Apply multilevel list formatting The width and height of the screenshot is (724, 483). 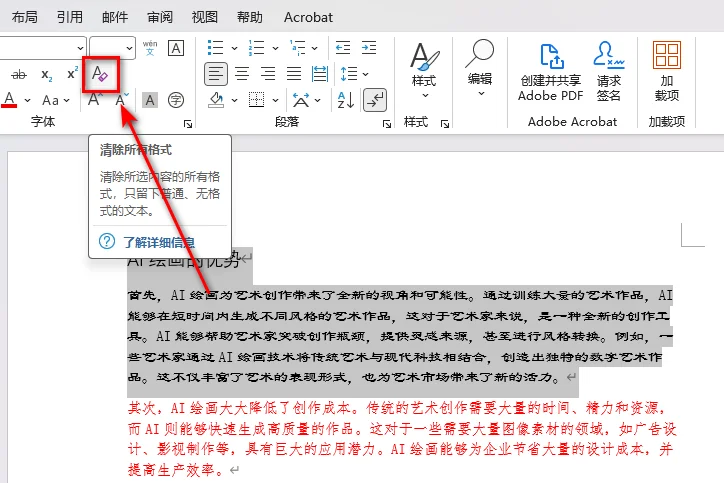pyautogui.click(x=297, y=48)
